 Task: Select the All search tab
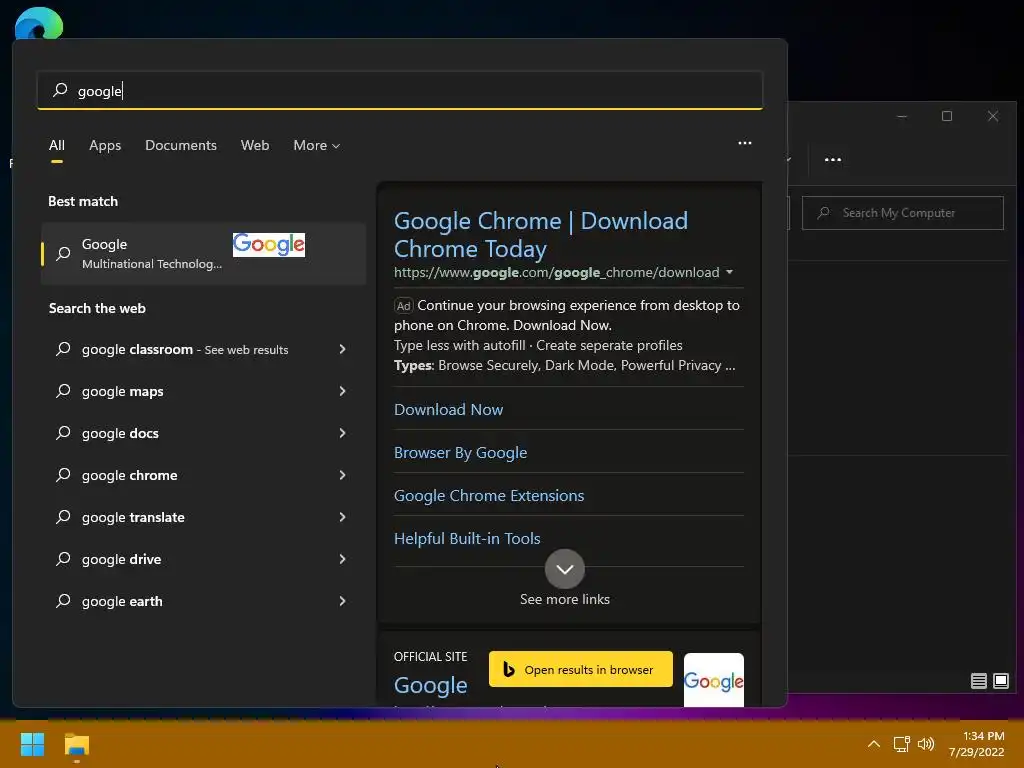[57, 146]
